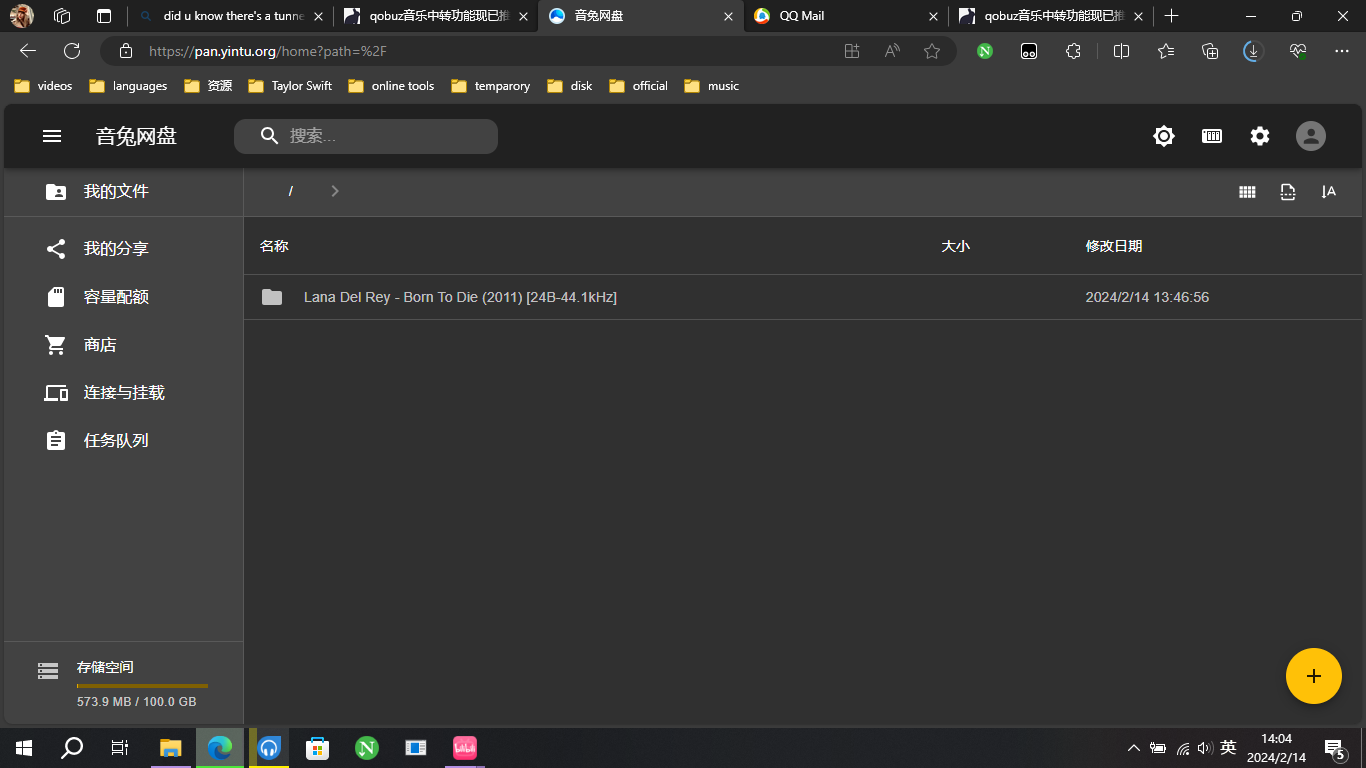Reload the current page

(72, 51)
